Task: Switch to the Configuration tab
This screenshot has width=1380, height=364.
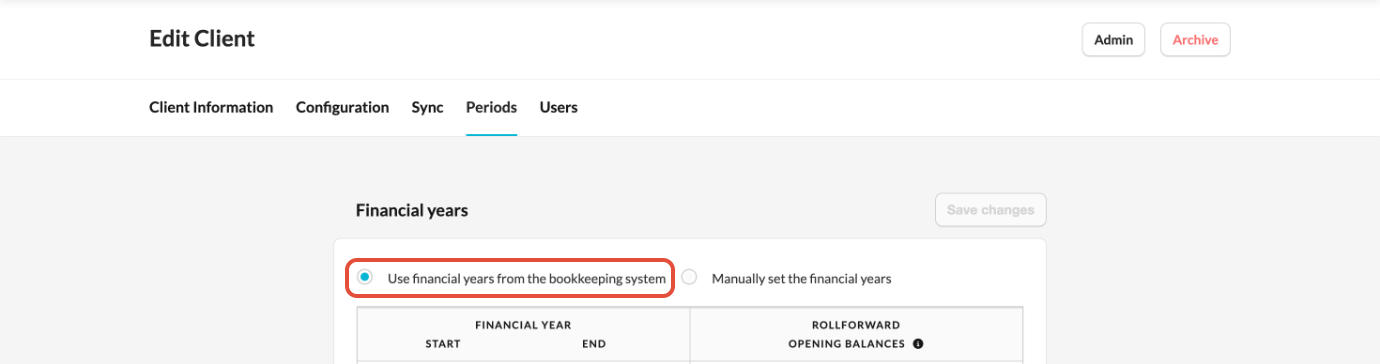Action: pos(342,107)
